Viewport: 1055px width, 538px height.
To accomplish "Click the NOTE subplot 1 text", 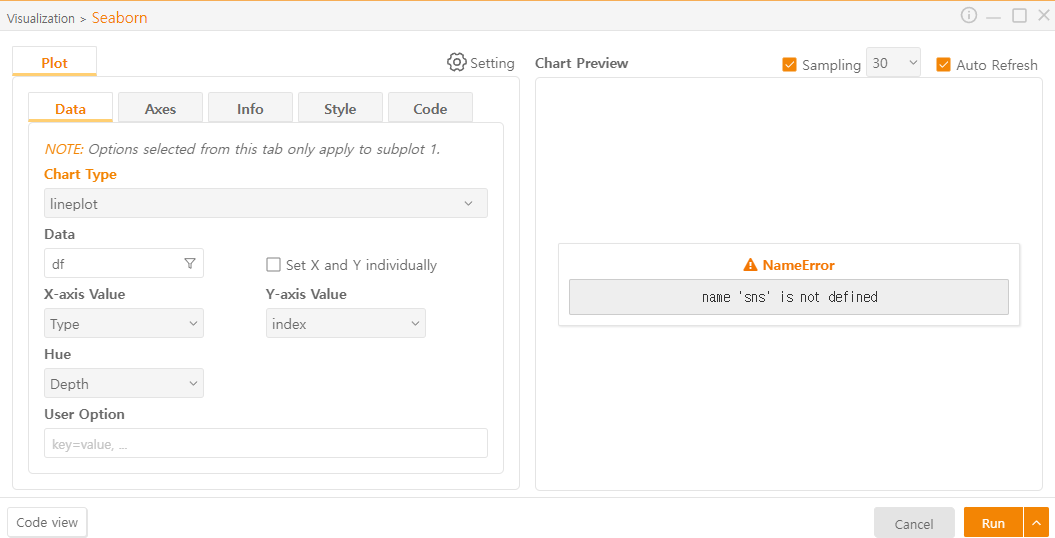I will 242,149.
